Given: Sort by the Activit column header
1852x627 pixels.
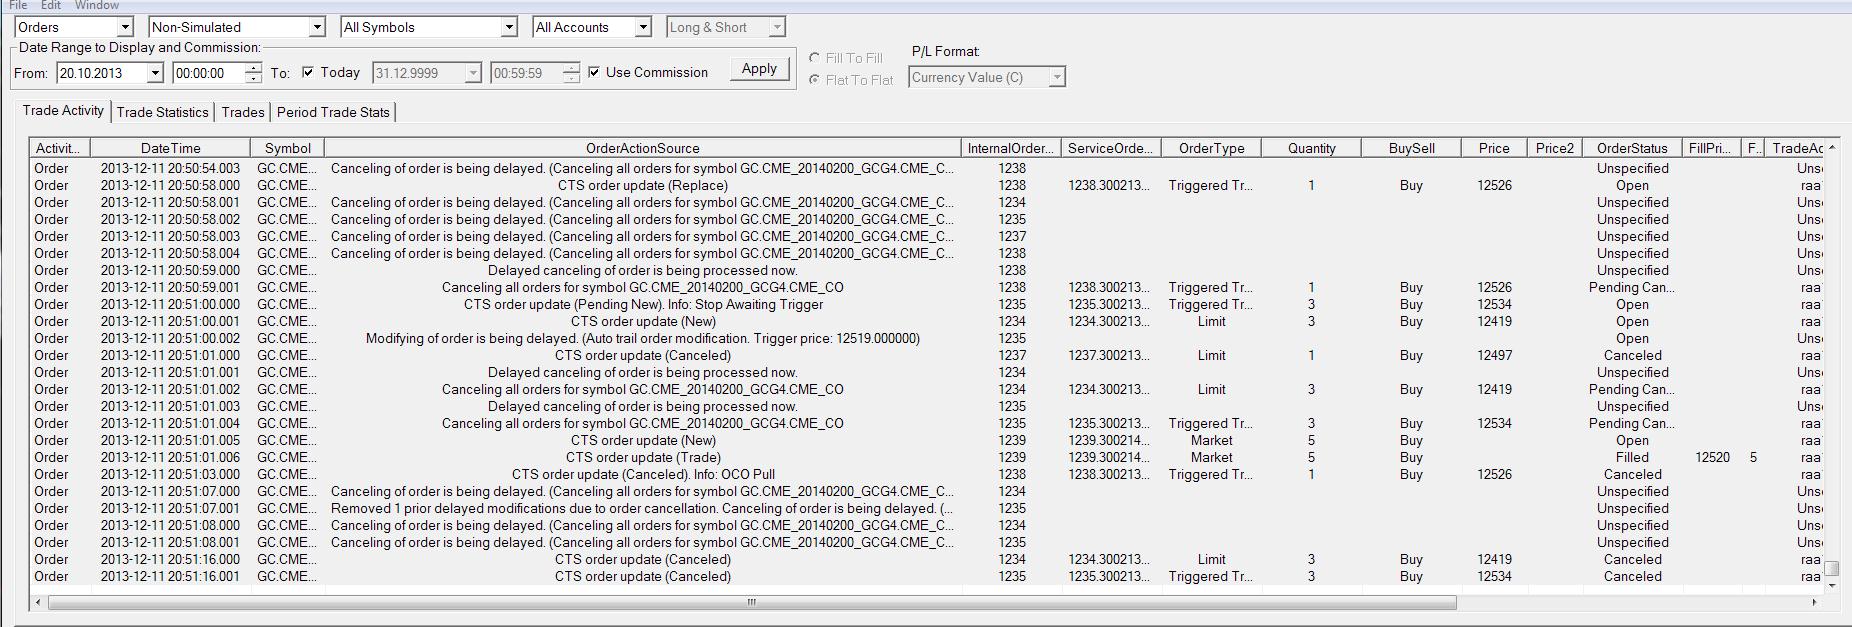Looking at the screenshot, I should pos(59,148).
